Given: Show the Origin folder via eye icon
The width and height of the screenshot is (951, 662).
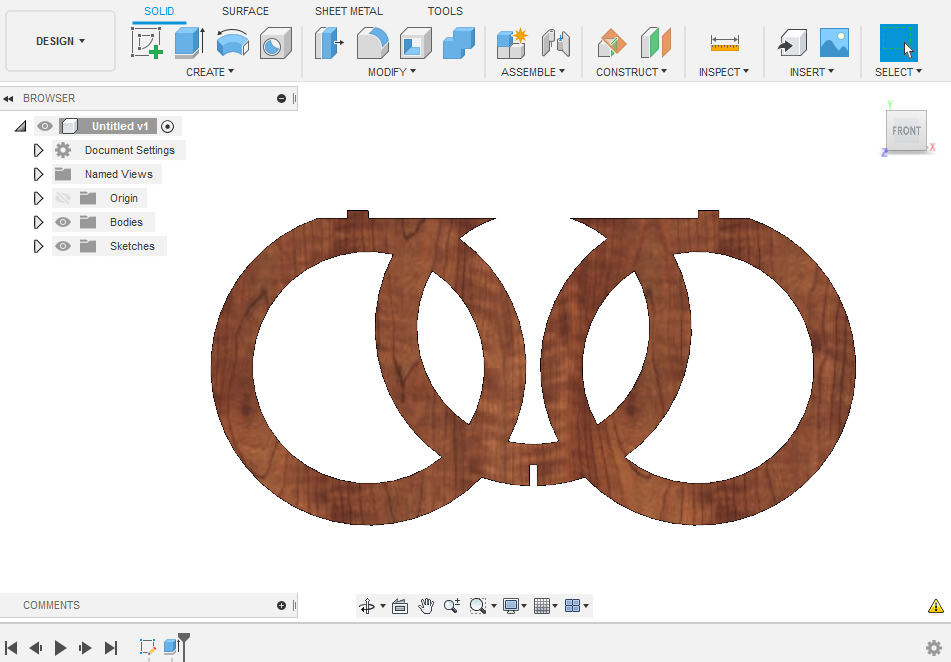Looking at the screenshot, I should pos(63,198).
